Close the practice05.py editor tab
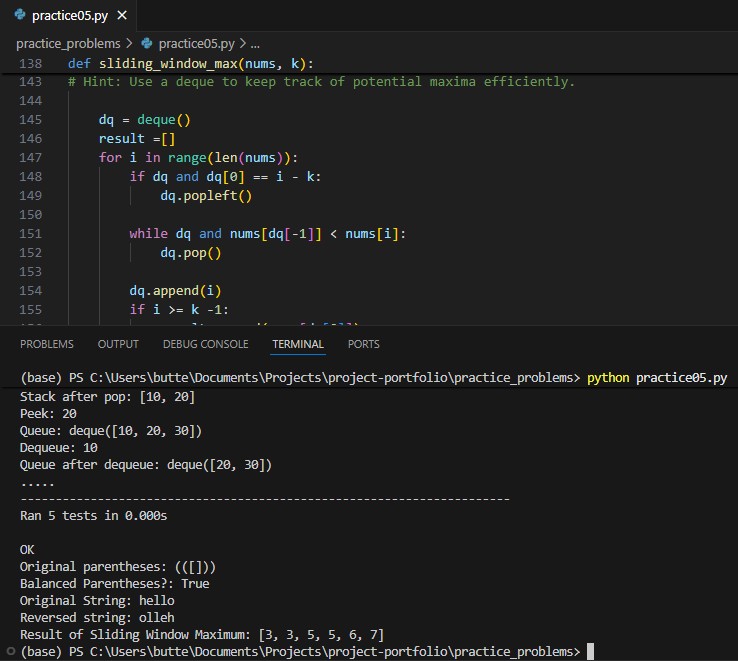The height and width of the screenshot is (661, 738). click(x=122, y=16)
